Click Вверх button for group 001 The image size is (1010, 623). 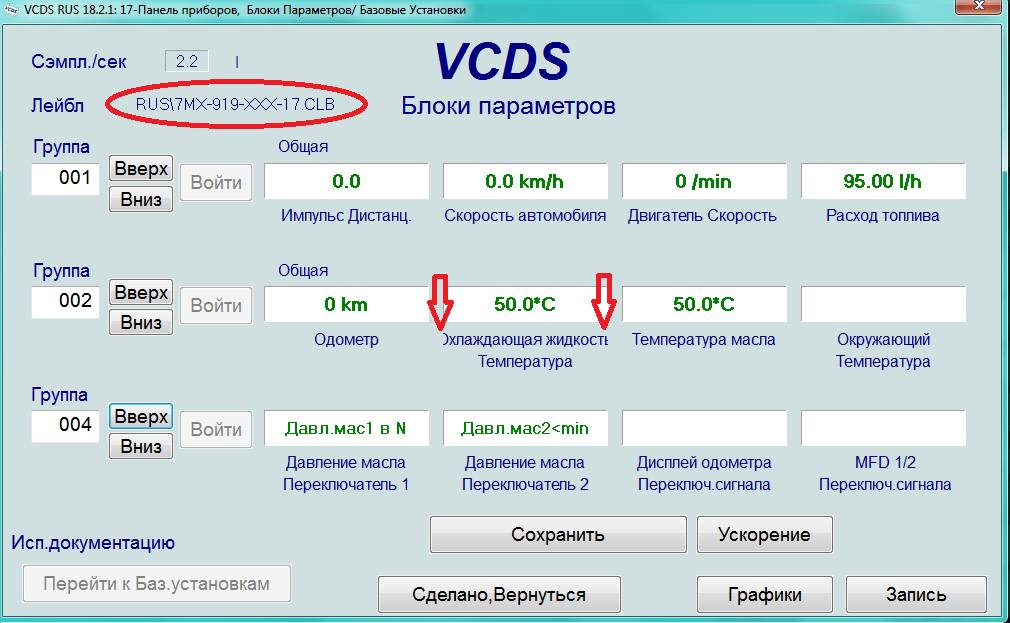(x=141, y=169)
